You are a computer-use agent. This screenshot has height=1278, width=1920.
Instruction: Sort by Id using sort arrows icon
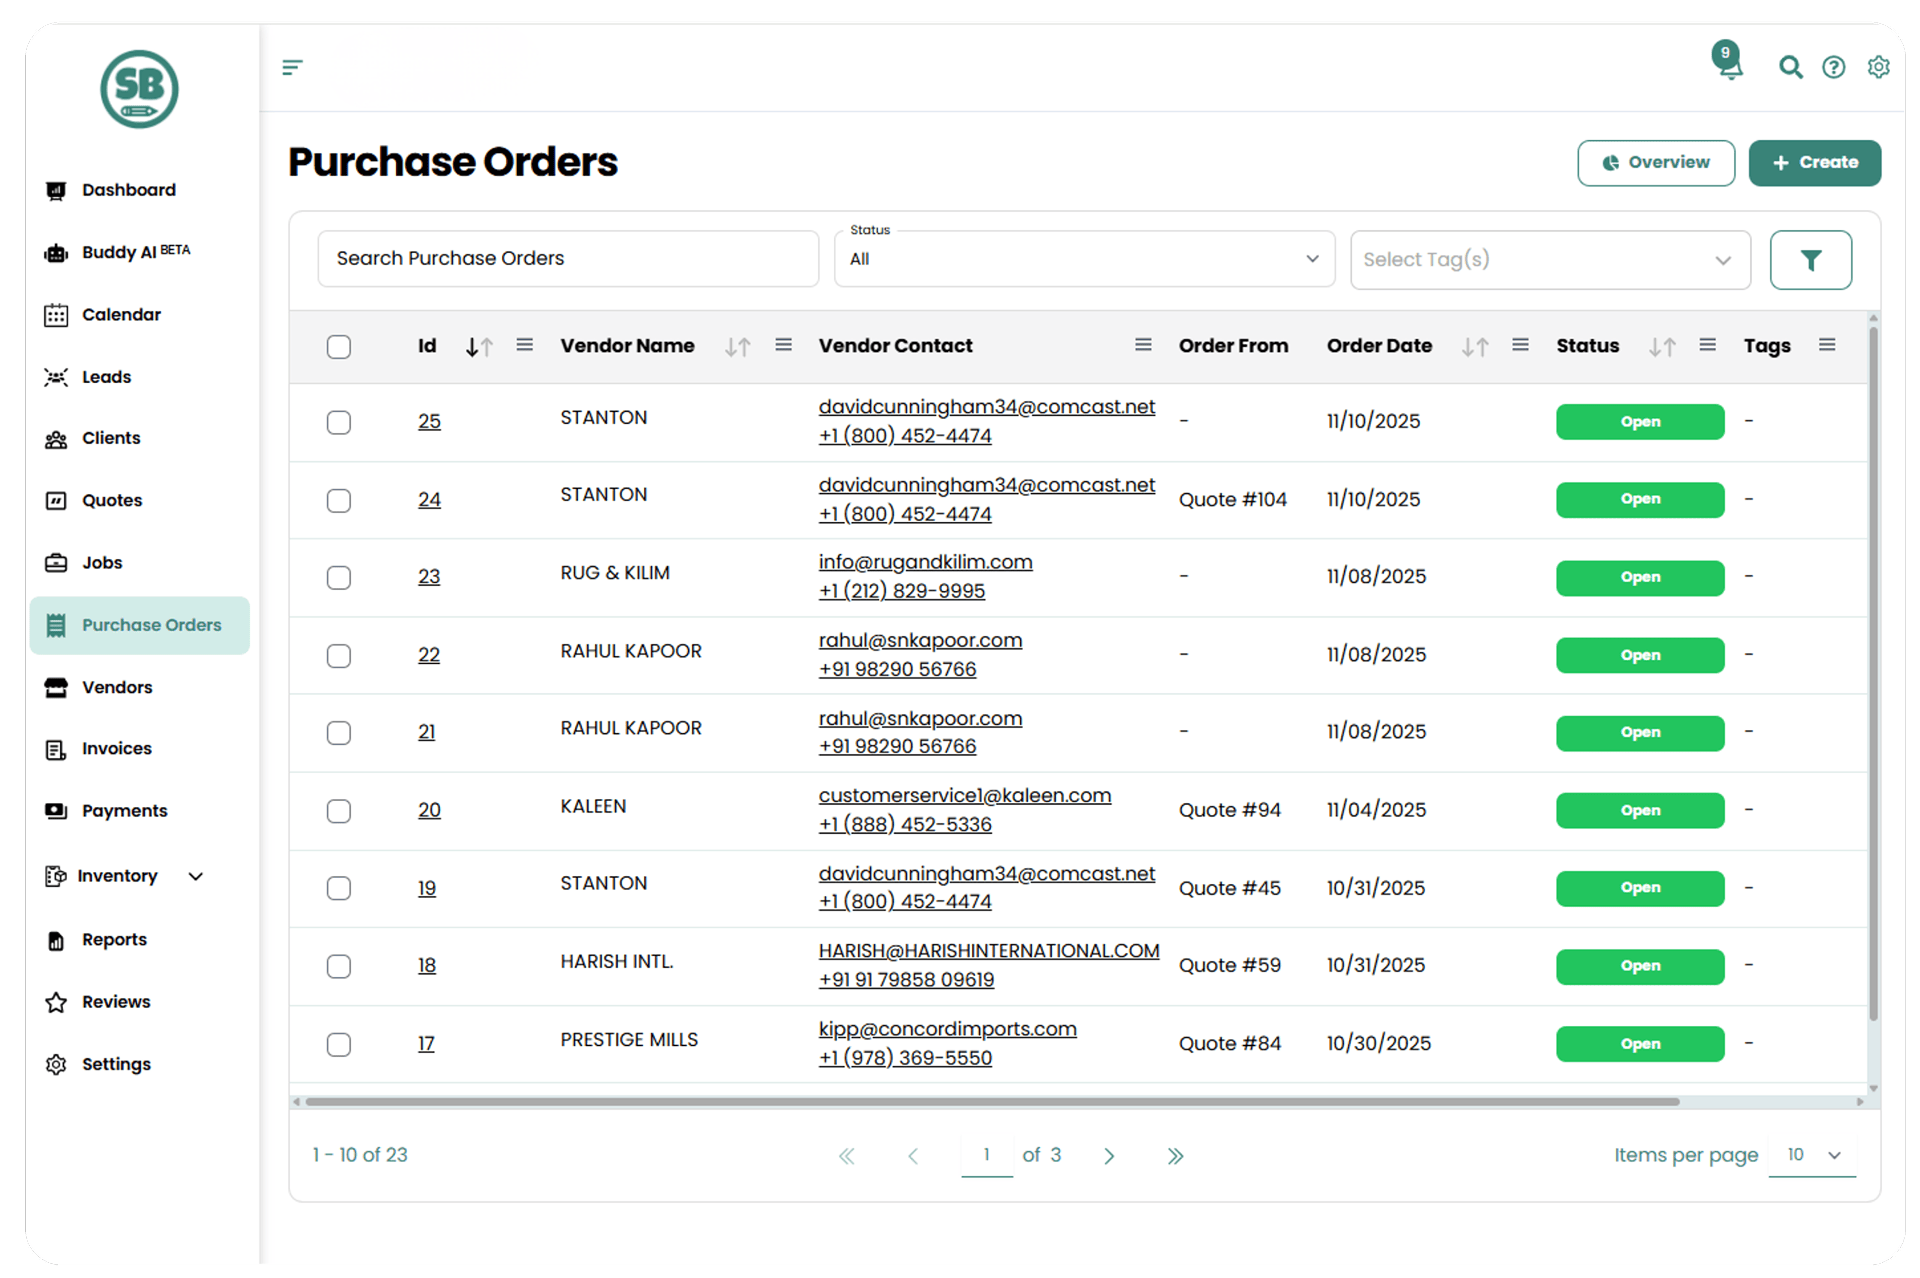479,347
